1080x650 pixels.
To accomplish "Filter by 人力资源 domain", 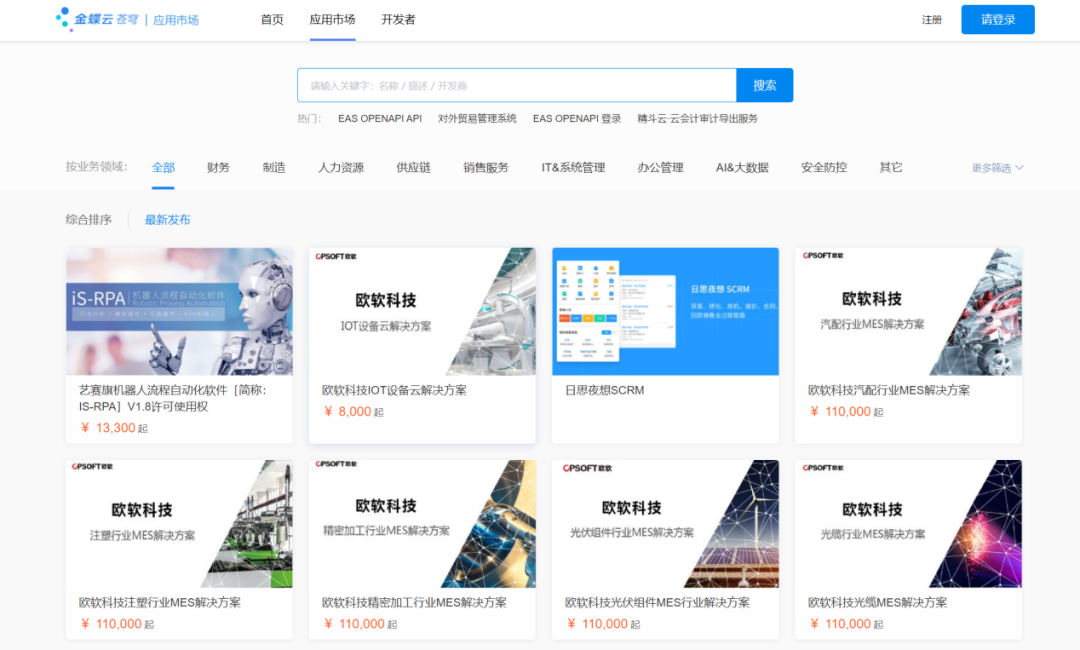I will pyautogui.click(x=341, y=167).
